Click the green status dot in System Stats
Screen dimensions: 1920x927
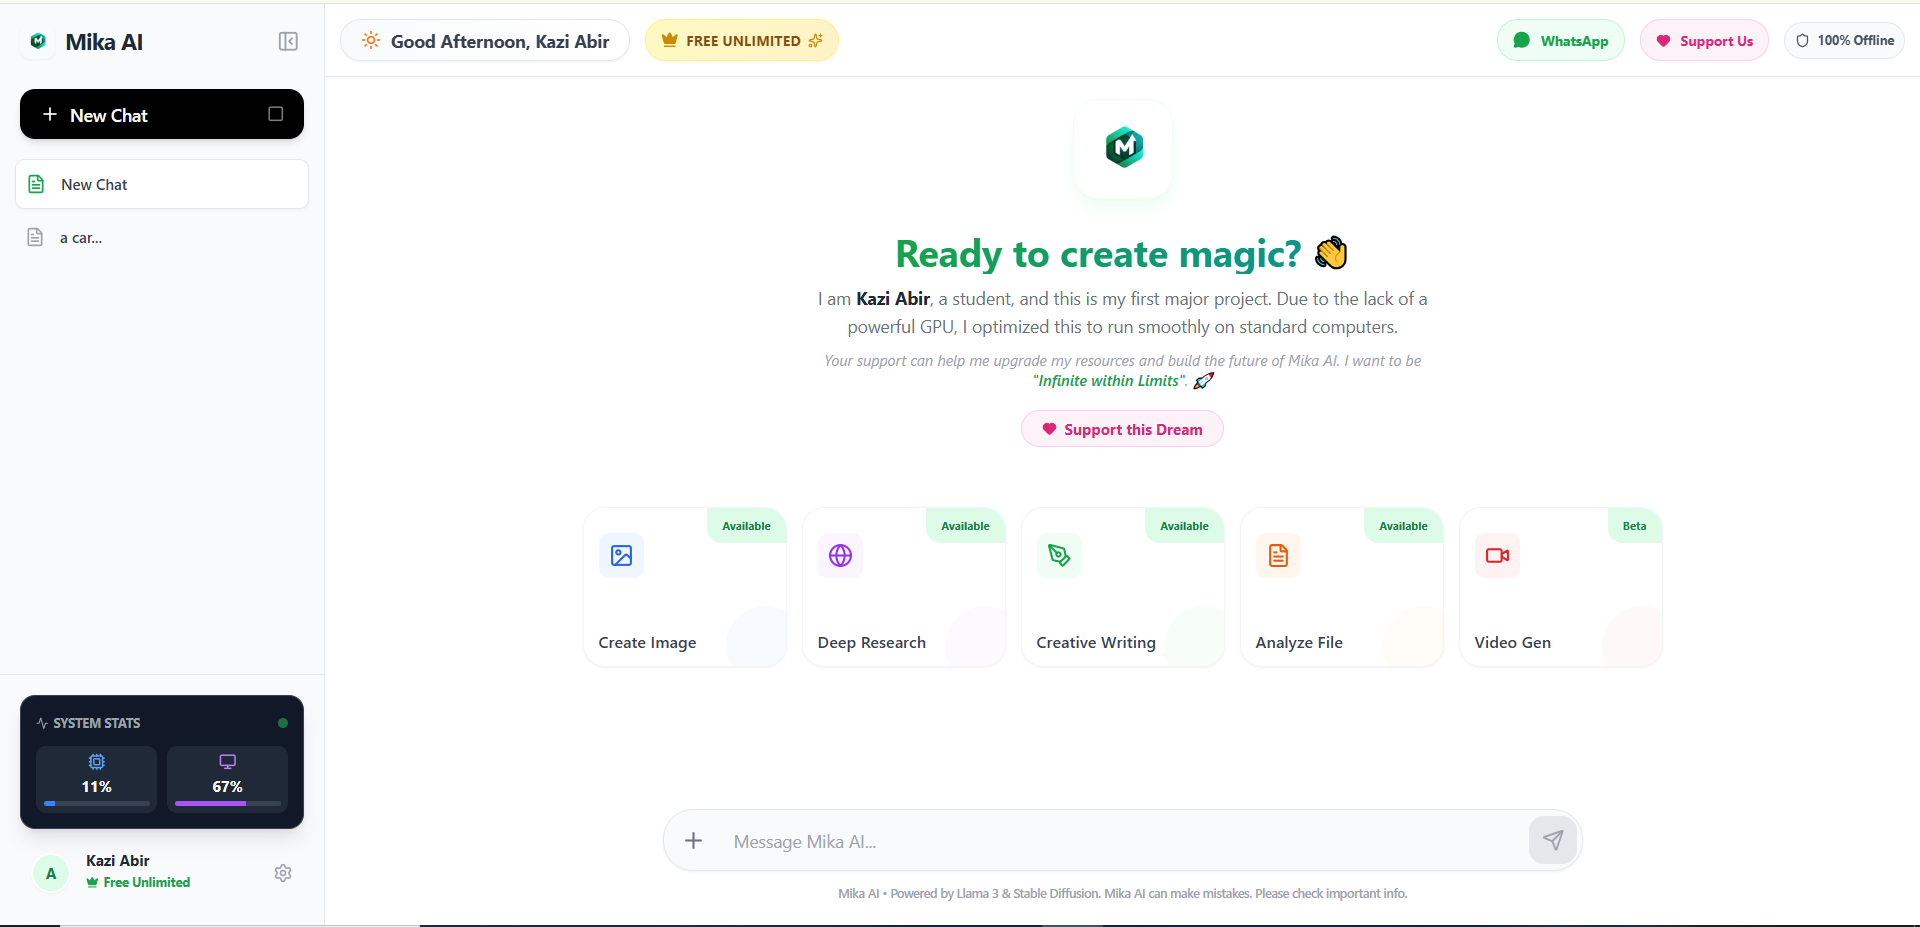(x=282, y=722)
